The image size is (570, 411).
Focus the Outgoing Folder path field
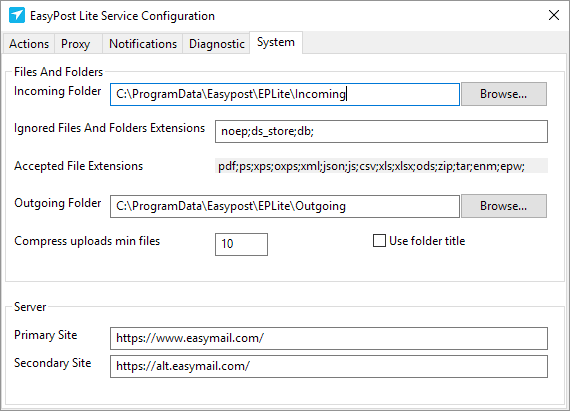point(285,206)
